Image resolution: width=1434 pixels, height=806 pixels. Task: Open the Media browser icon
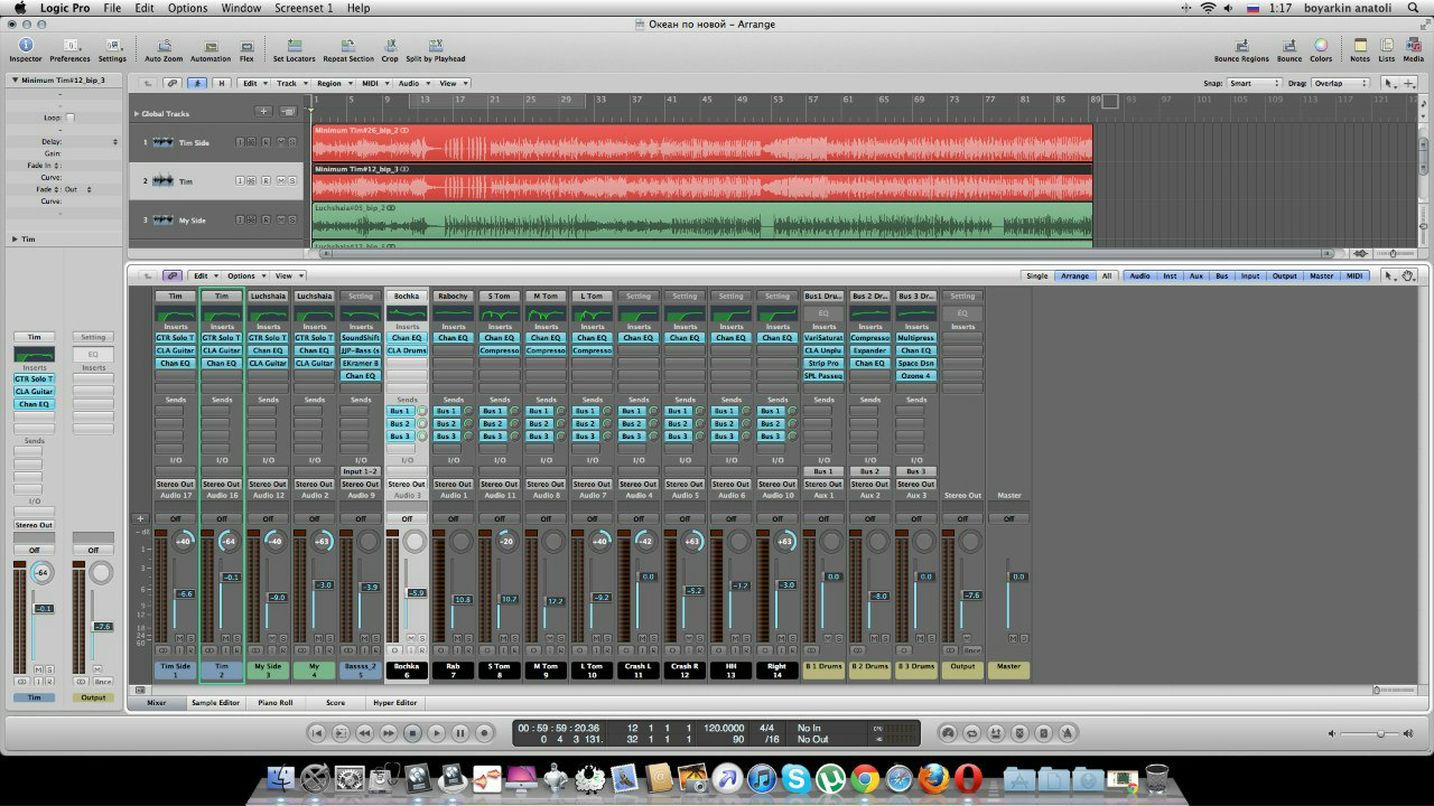(1413, 46)
